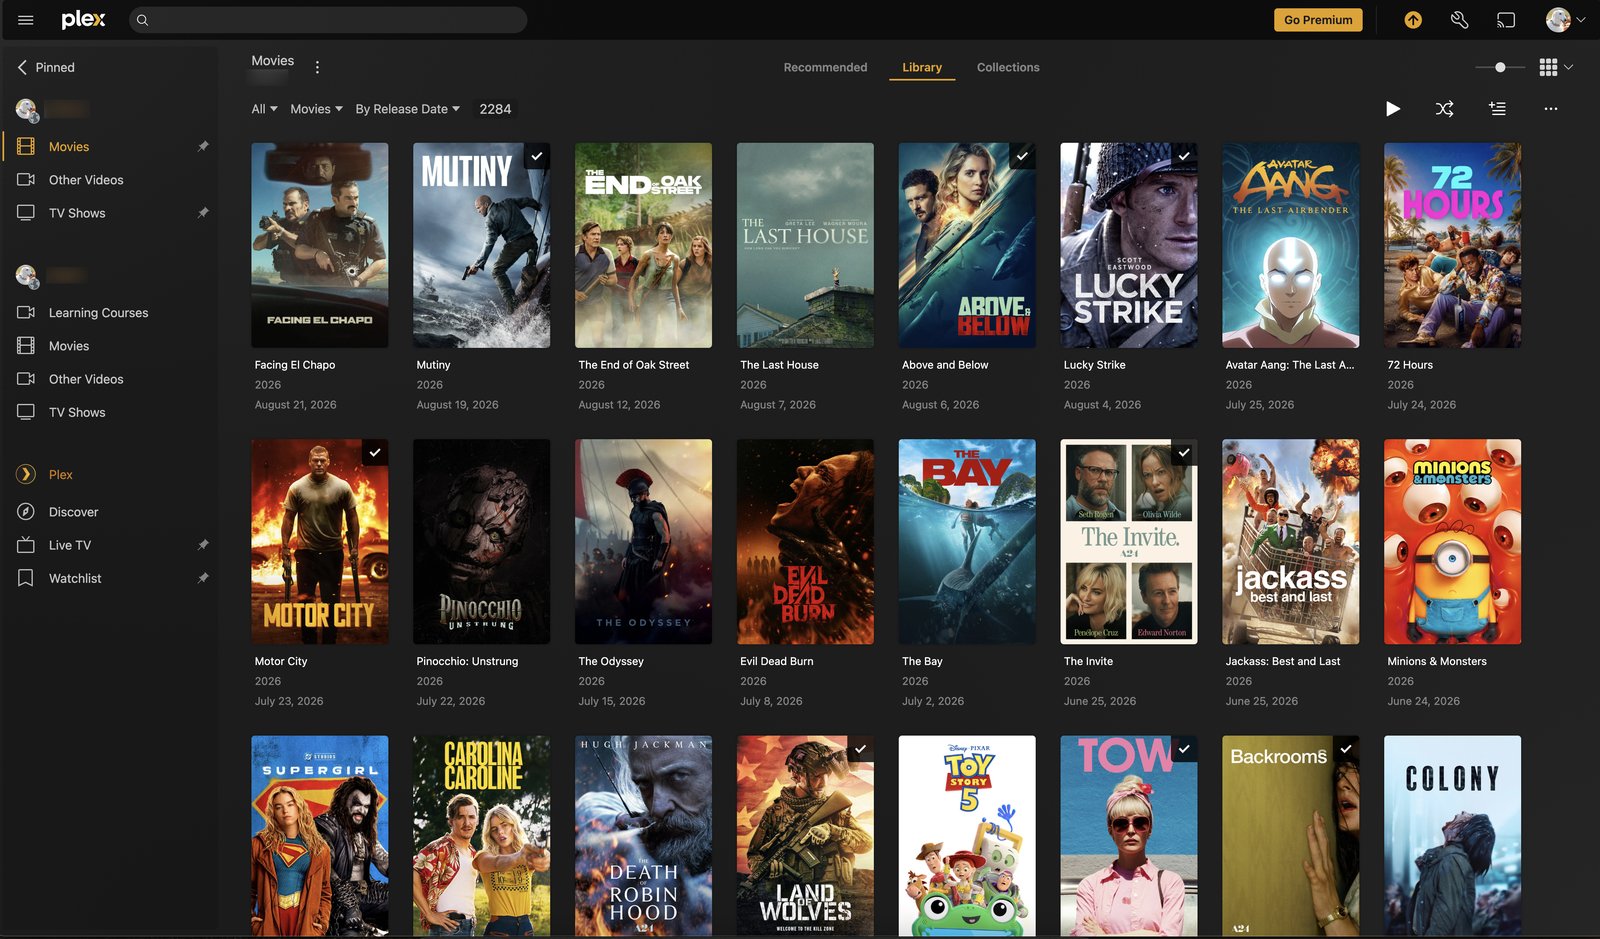Toggle watched checkmark on Above and Below
Viewport: 1600px width, 939px height.
point(1022,156)
